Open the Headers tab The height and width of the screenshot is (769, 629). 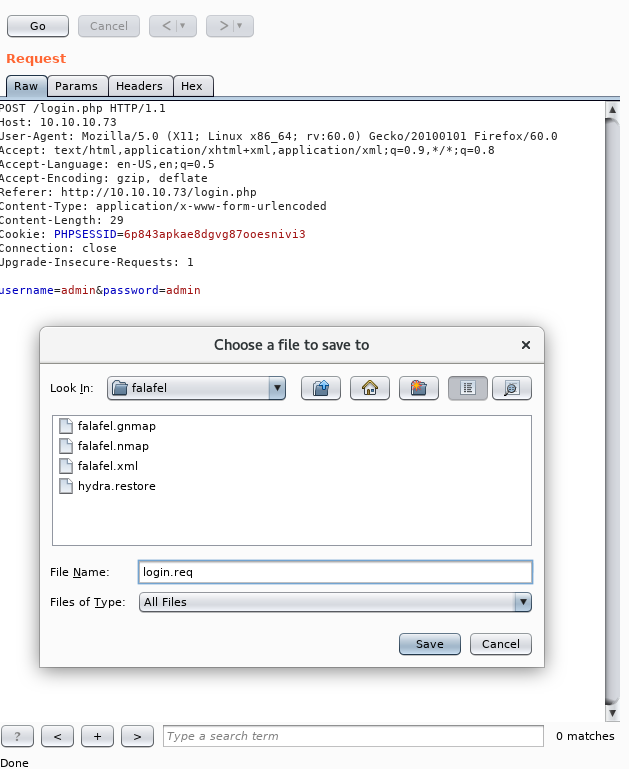pos(138,86)
